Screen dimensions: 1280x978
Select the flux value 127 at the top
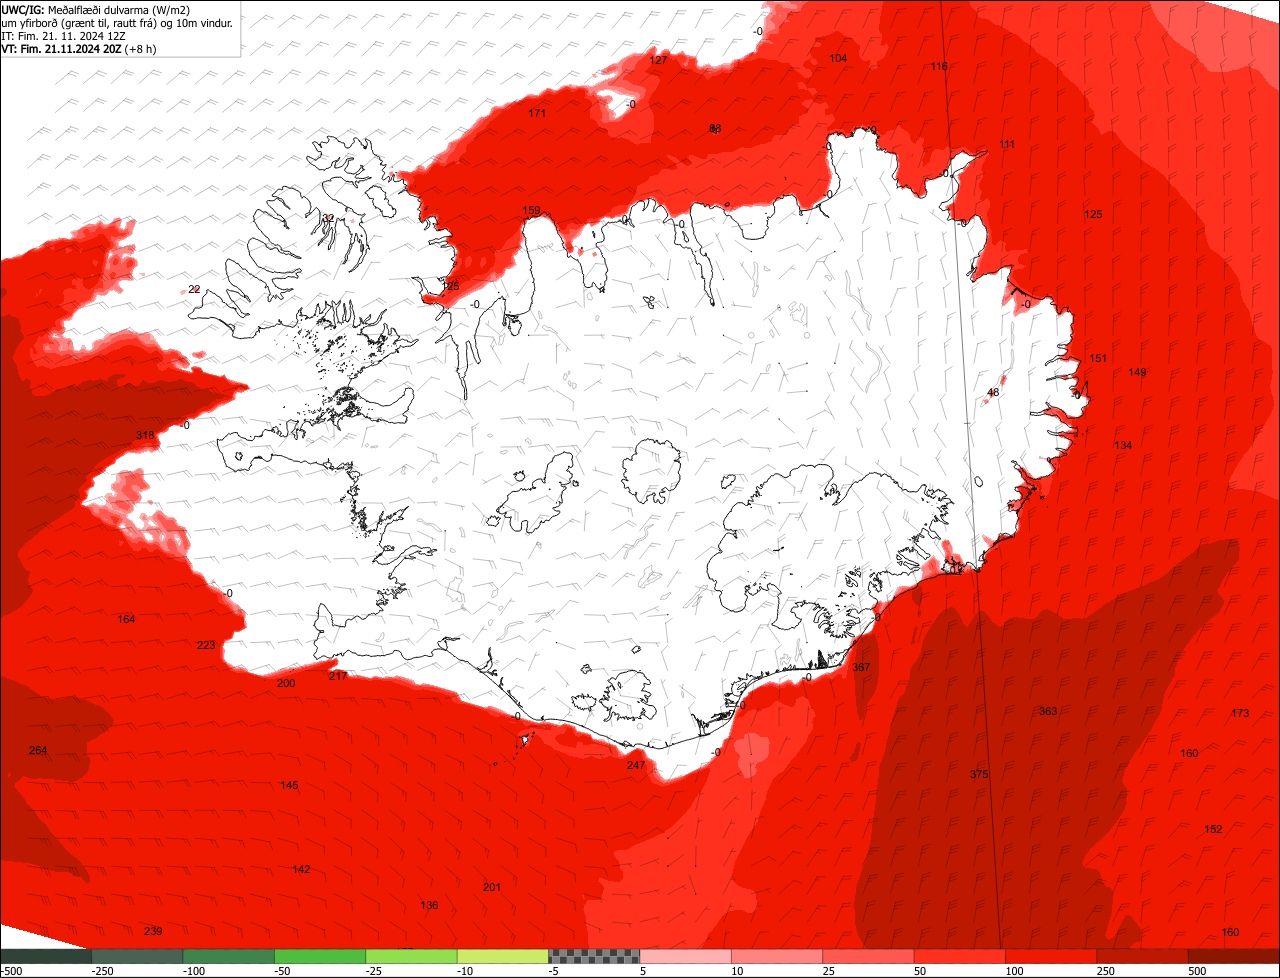[658, 60]
